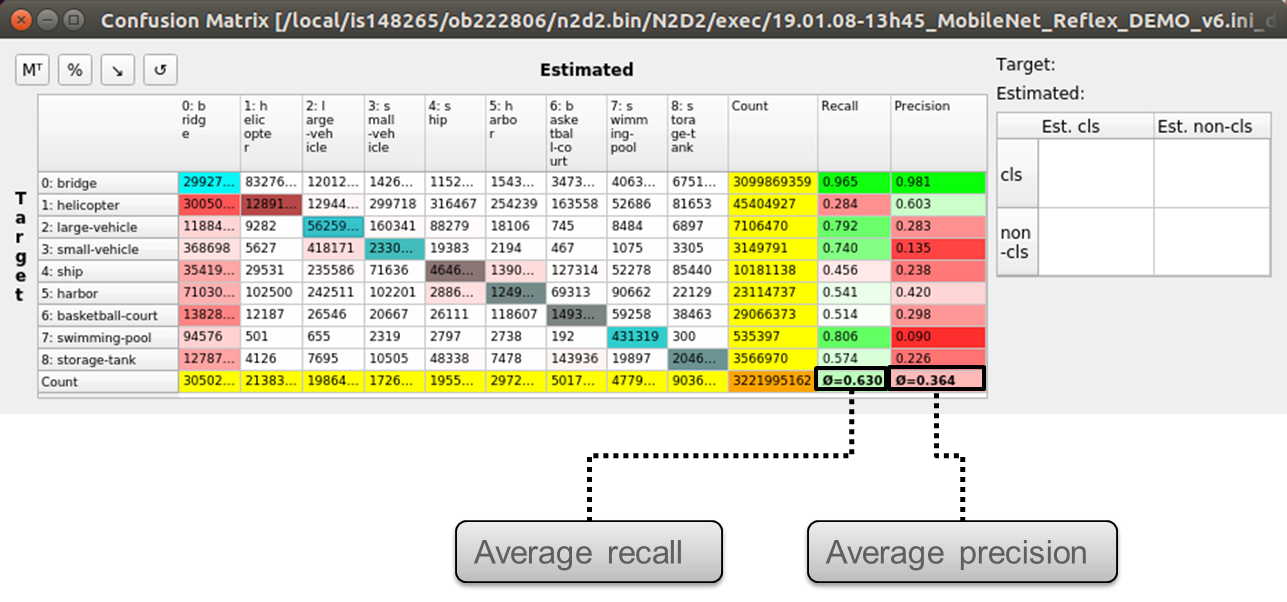Click the swimming-pool row cell 94576
This screenshot has width=1287, height=602.
coord(209,337)
